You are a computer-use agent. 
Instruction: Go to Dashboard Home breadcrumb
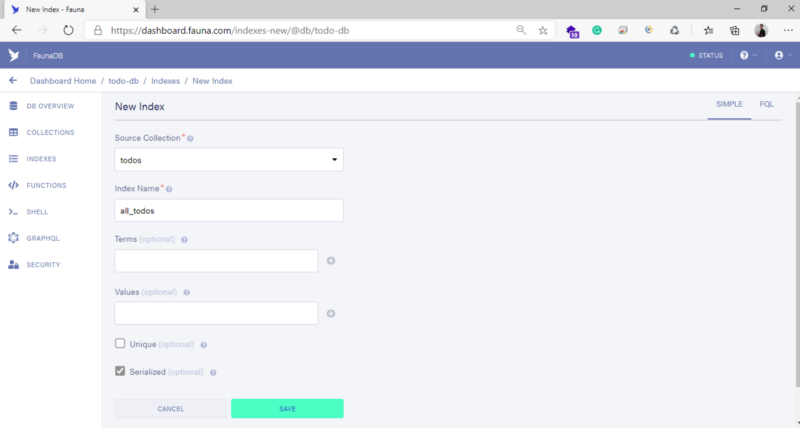pos(63,81)
